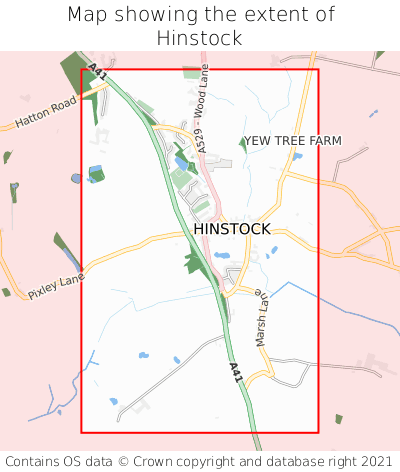
Task: Select the Hatton Road label
Action: tap(46, 112)
